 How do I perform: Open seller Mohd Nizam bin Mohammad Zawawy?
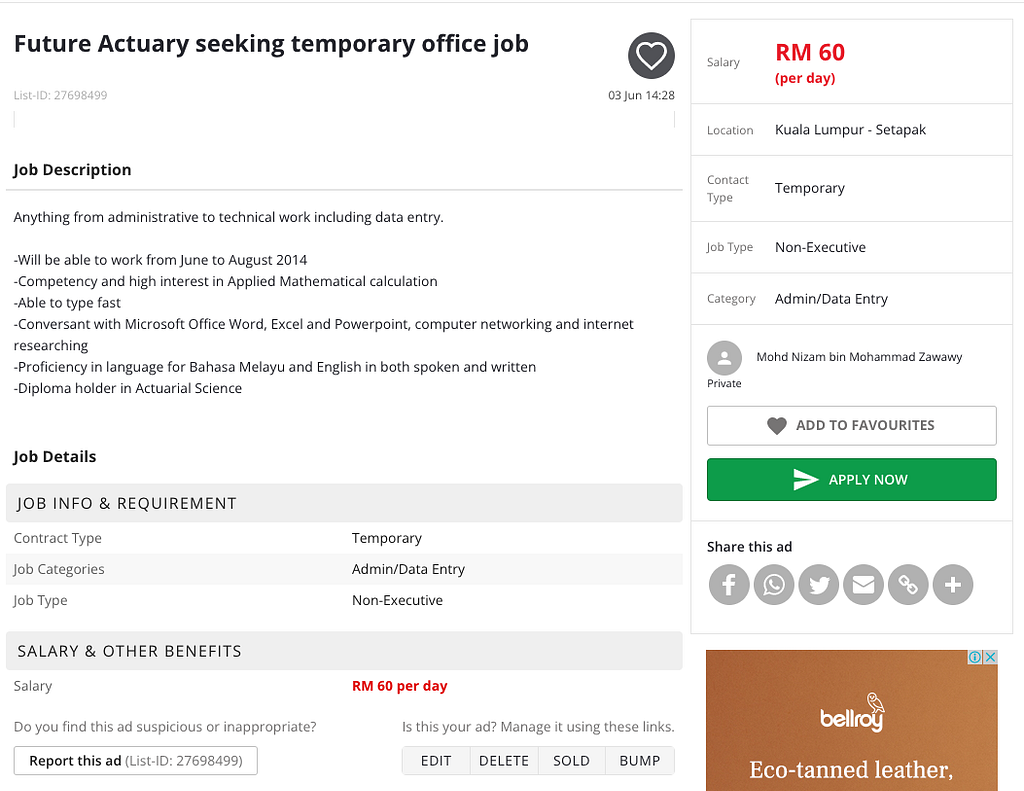coord(859,357)
